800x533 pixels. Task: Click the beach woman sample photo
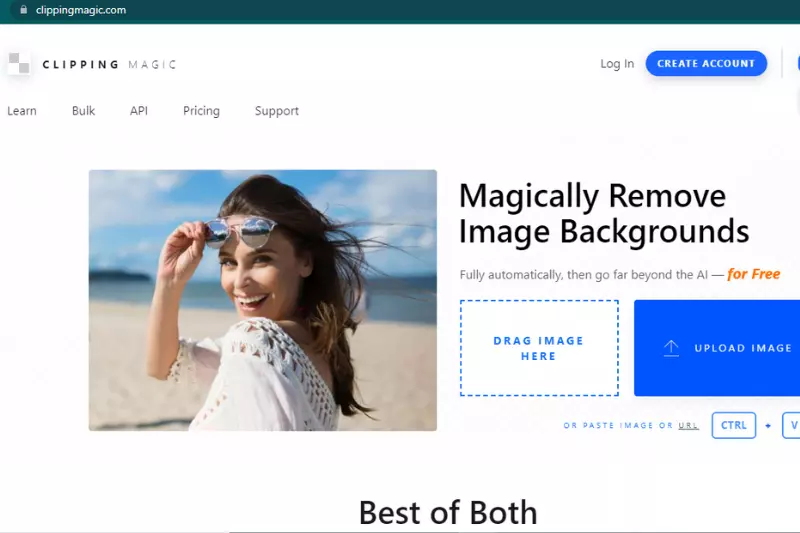click(263, 300)
